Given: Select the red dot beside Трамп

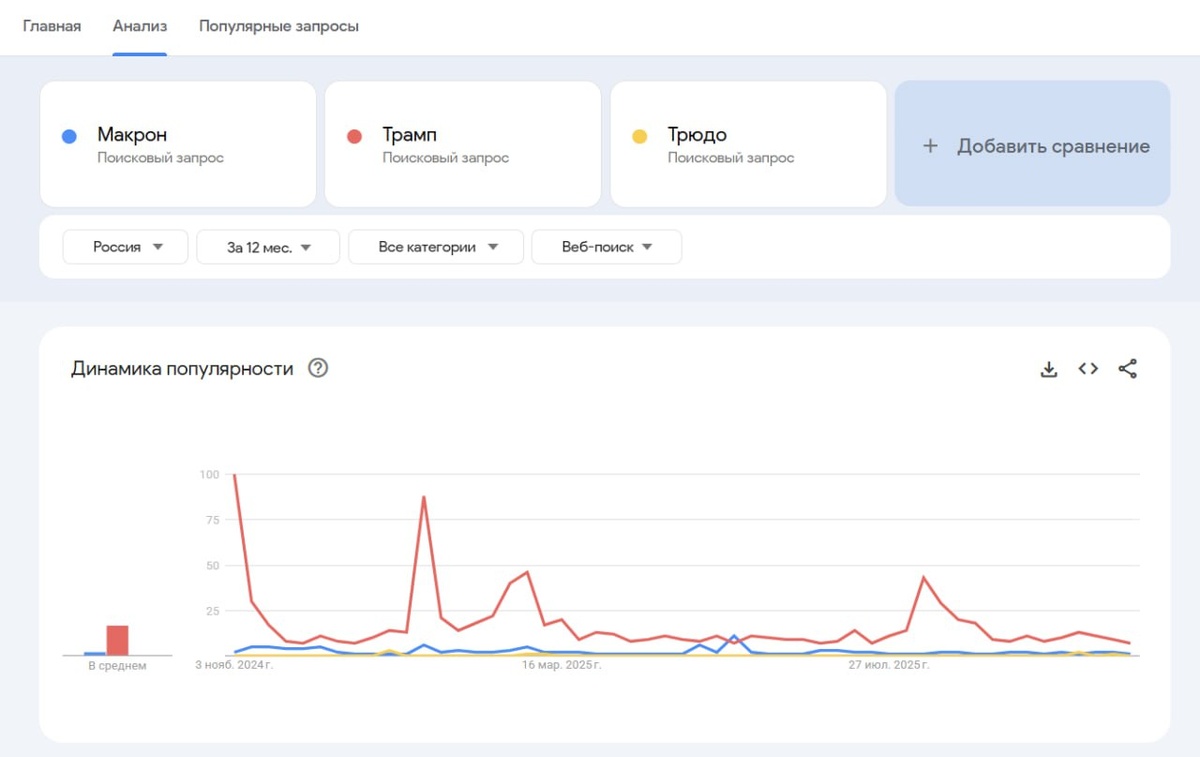Looking at the screenshot, I should tap(354, 137).
